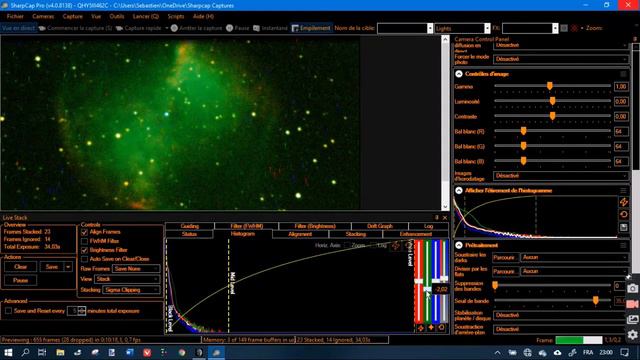Click the reset icon under colour sliders
This screenshot has height=360, width=640.
[441, 328]
